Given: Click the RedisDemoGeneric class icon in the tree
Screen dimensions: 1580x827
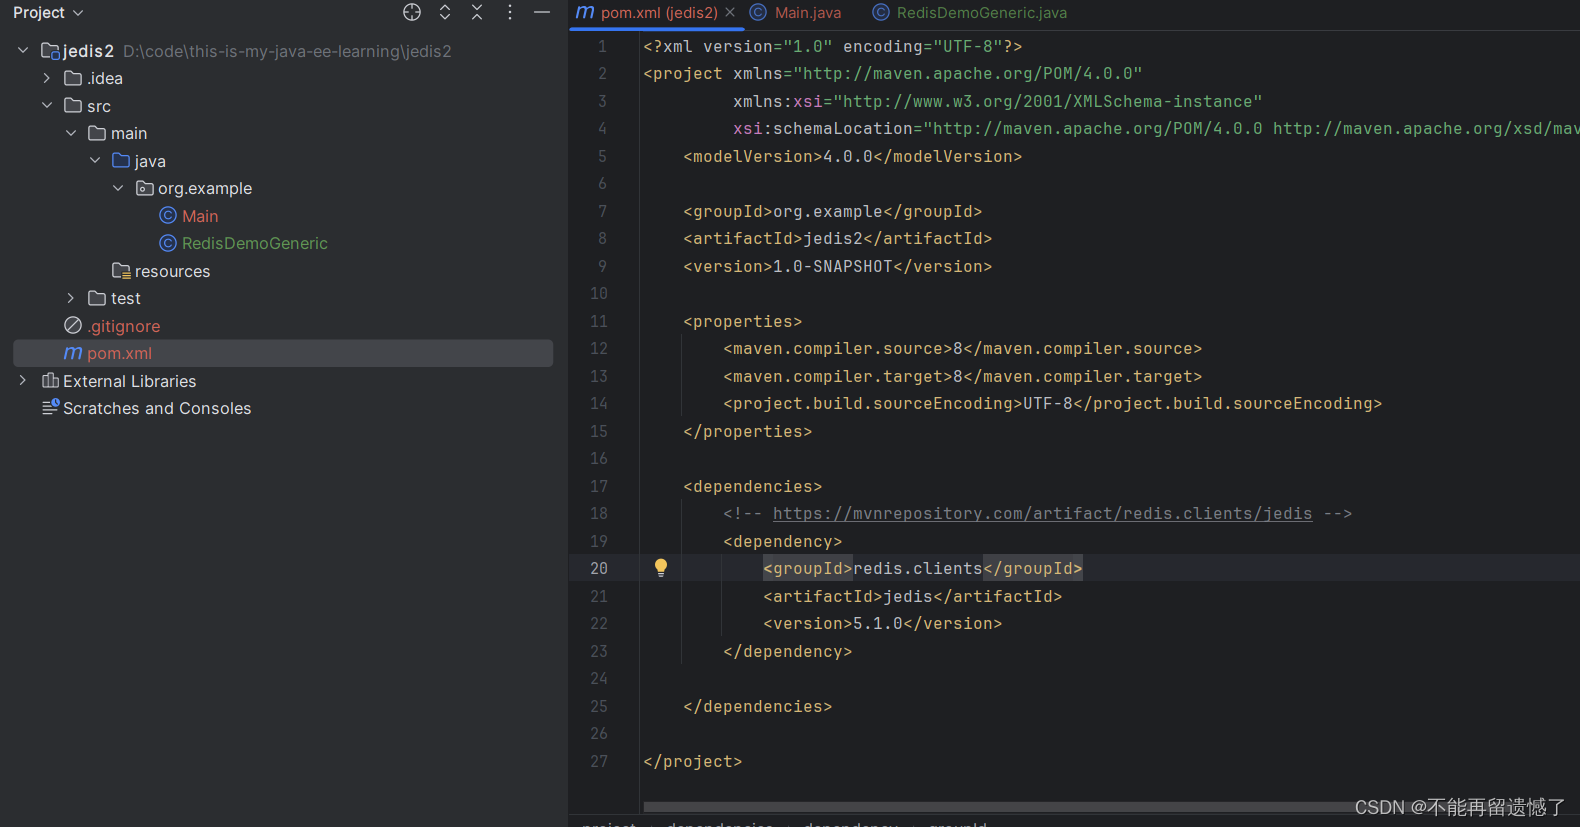Looking at the screenshot, I should point(168,243).
